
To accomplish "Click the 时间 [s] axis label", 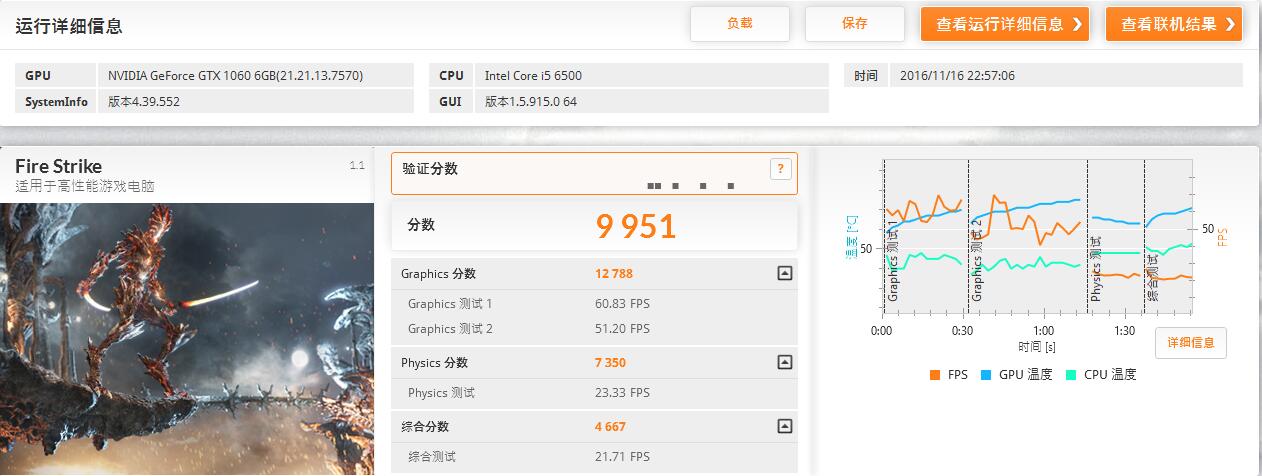I will tap(1037, 347).
